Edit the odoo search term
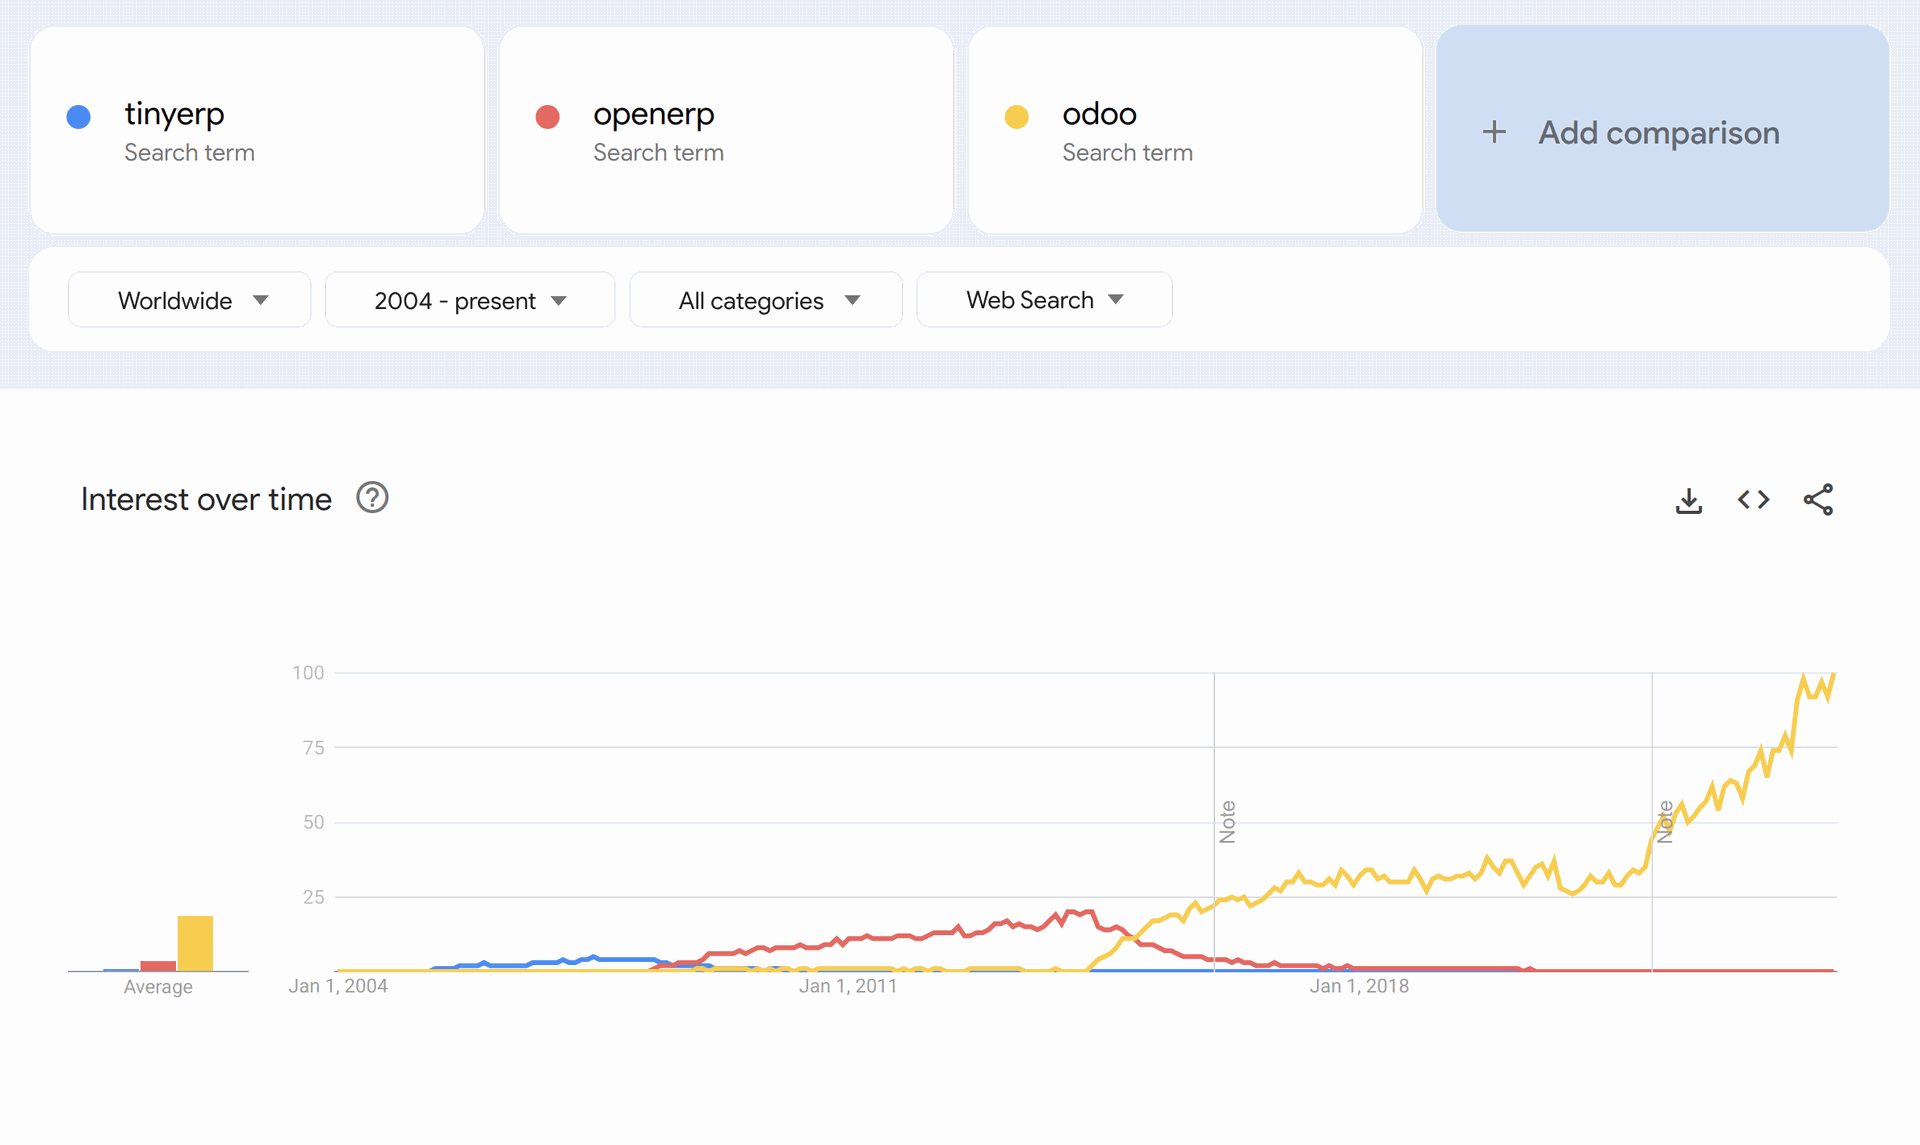Viewport: 1920px width, 1145px height. 1195,130
